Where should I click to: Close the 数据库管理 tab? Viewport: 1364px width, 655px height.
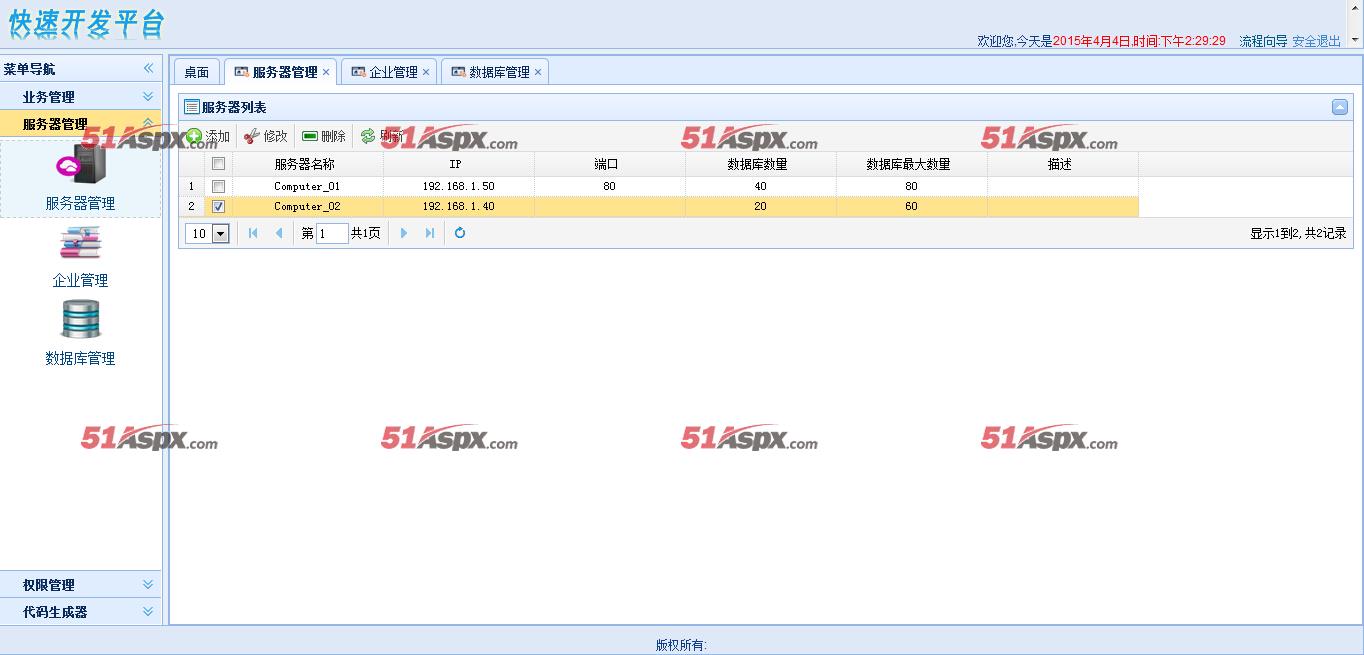538,72
